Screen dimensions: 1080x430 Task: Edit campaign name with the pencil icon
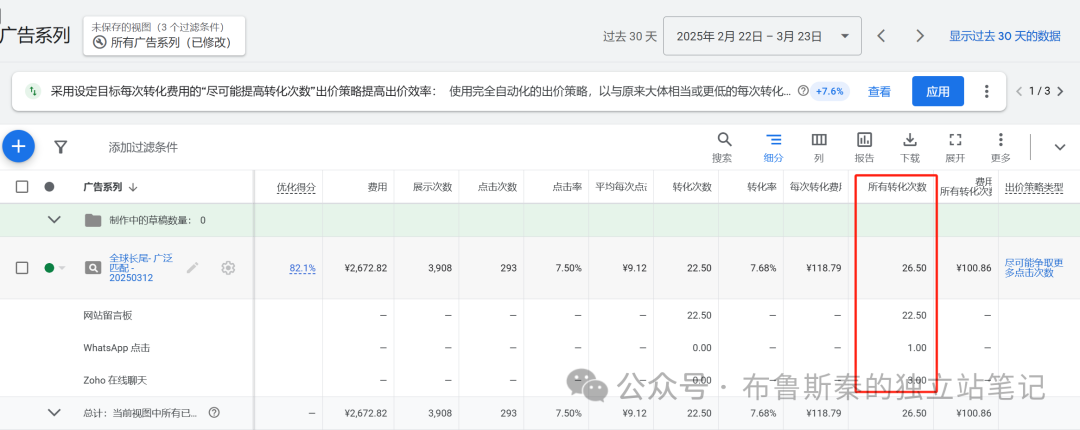192,268
